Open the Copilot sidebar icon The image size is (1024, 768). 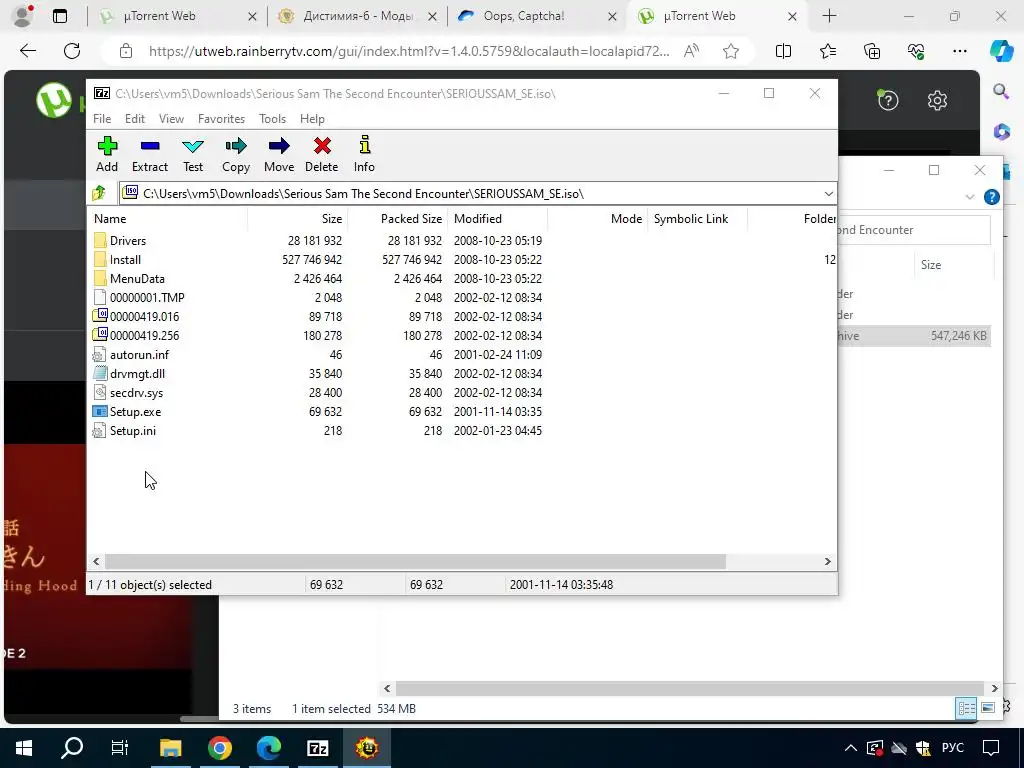[x=1001, y=51]
